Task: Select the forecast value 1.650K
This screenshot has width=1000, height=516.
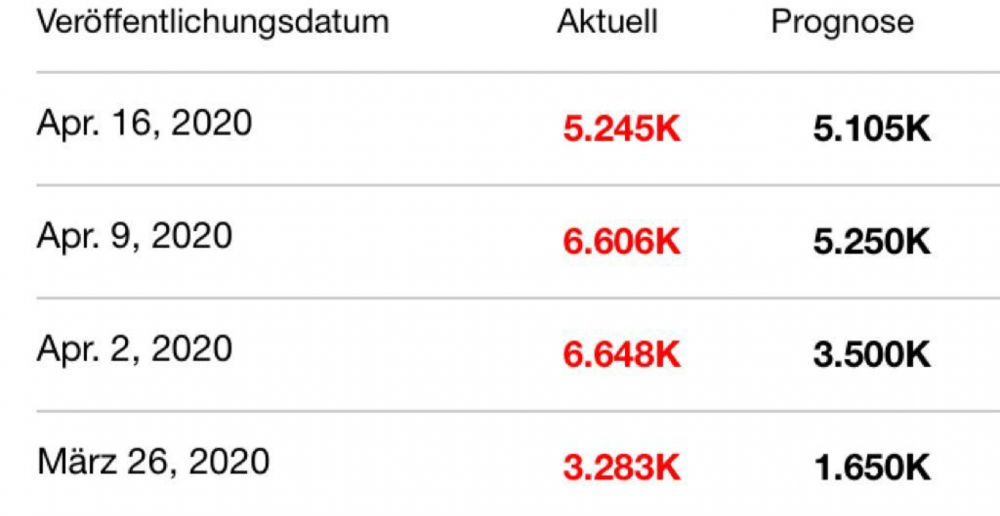Action: point(871,467)
